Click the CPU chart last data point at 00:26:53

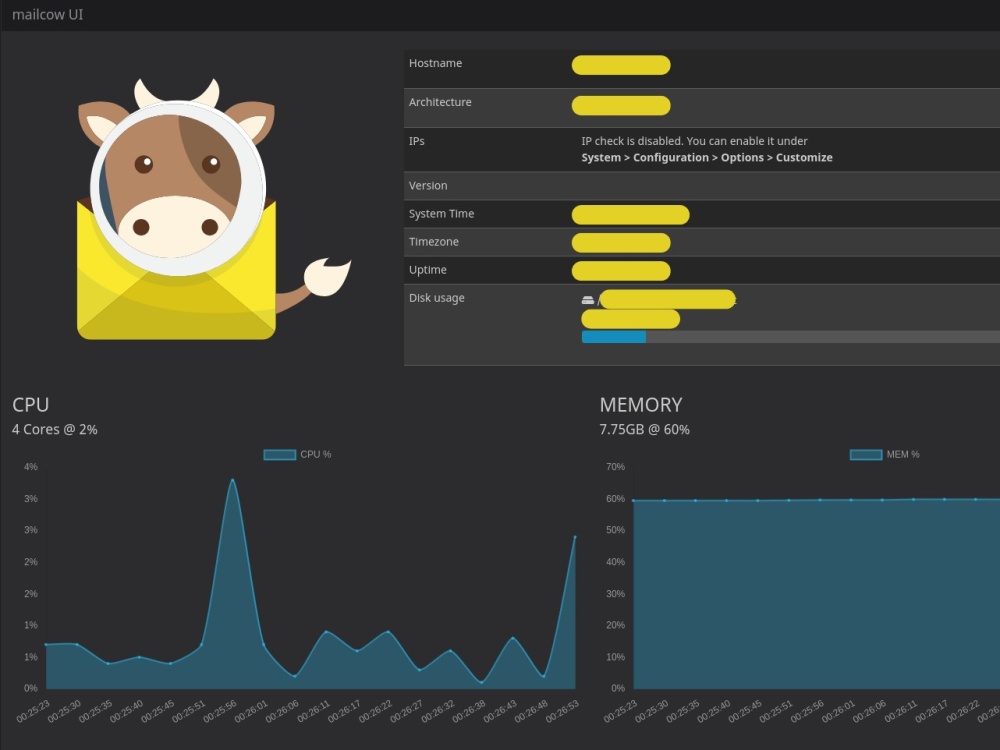click(x=575, y=537)
